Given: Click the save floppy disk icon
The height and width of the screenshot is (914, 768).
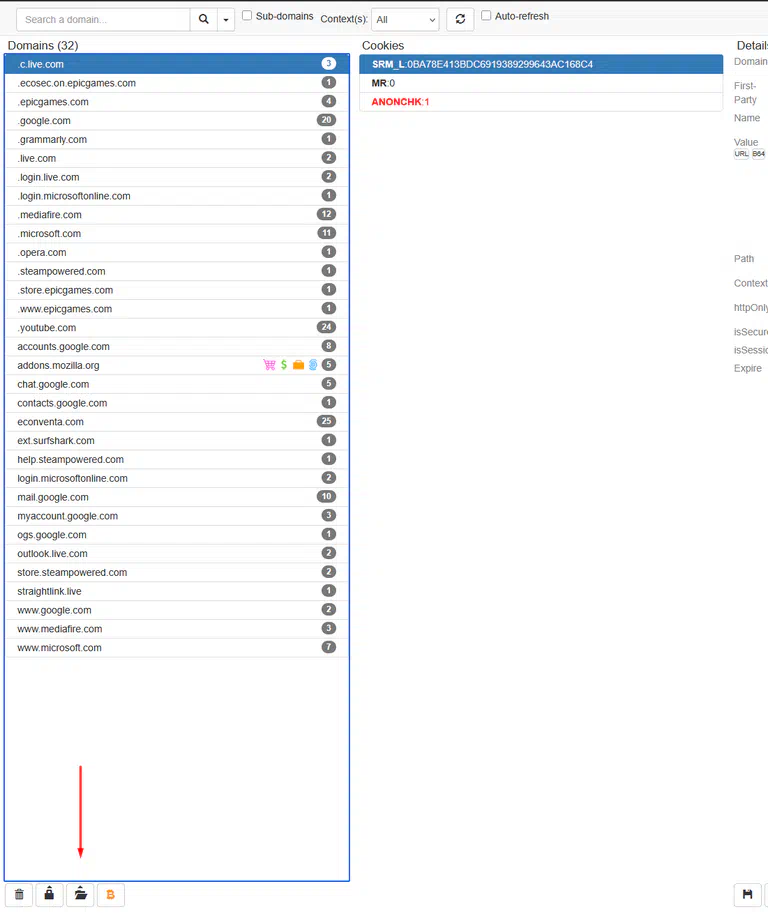Looking at the screenshot, I should (x=747, y=894).
